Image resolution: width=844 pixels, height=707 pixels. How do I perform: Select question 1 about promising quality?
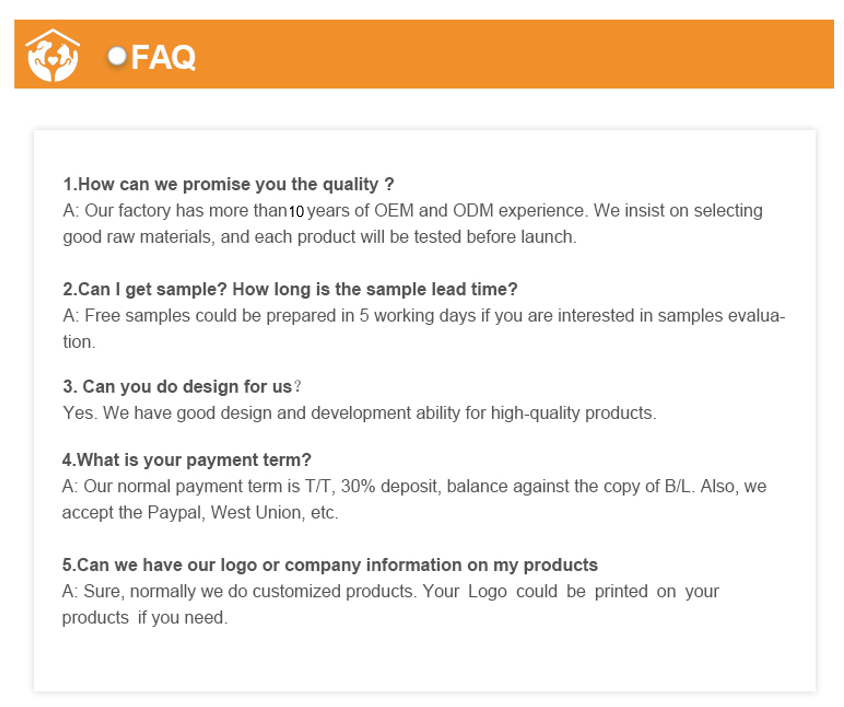click(x=228, y=185)
